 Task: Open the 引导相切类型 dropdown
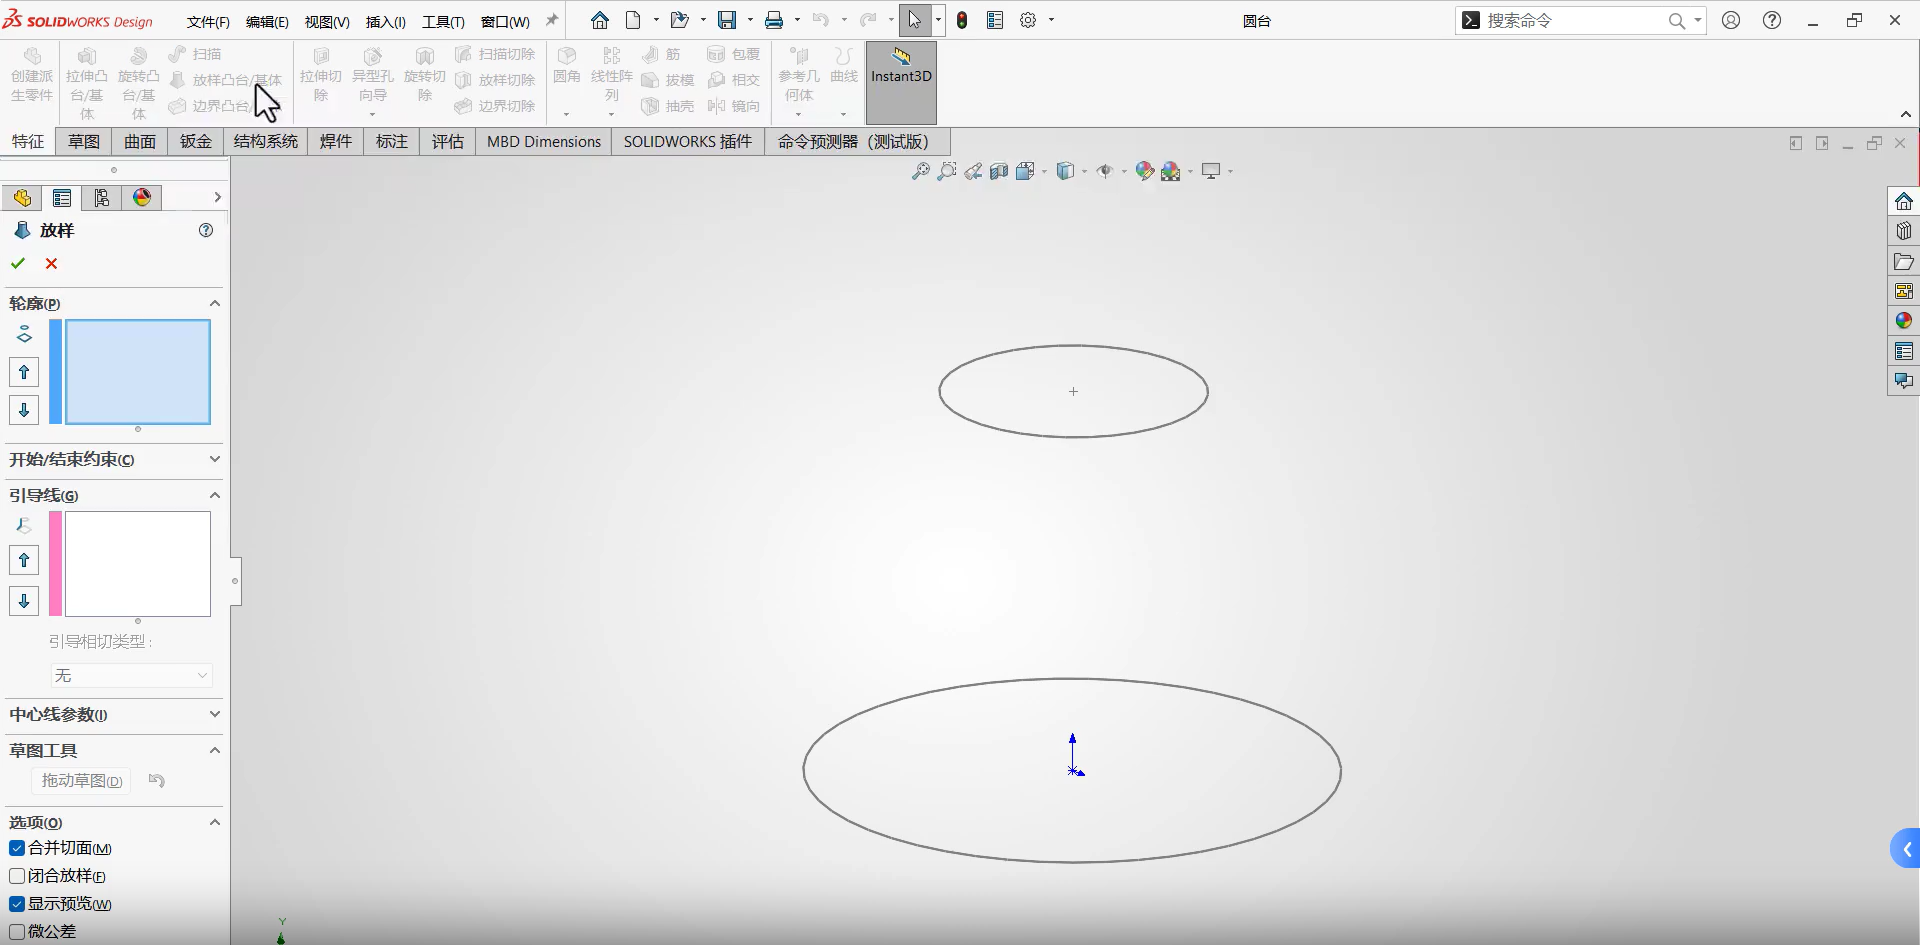tap(131, 676)
